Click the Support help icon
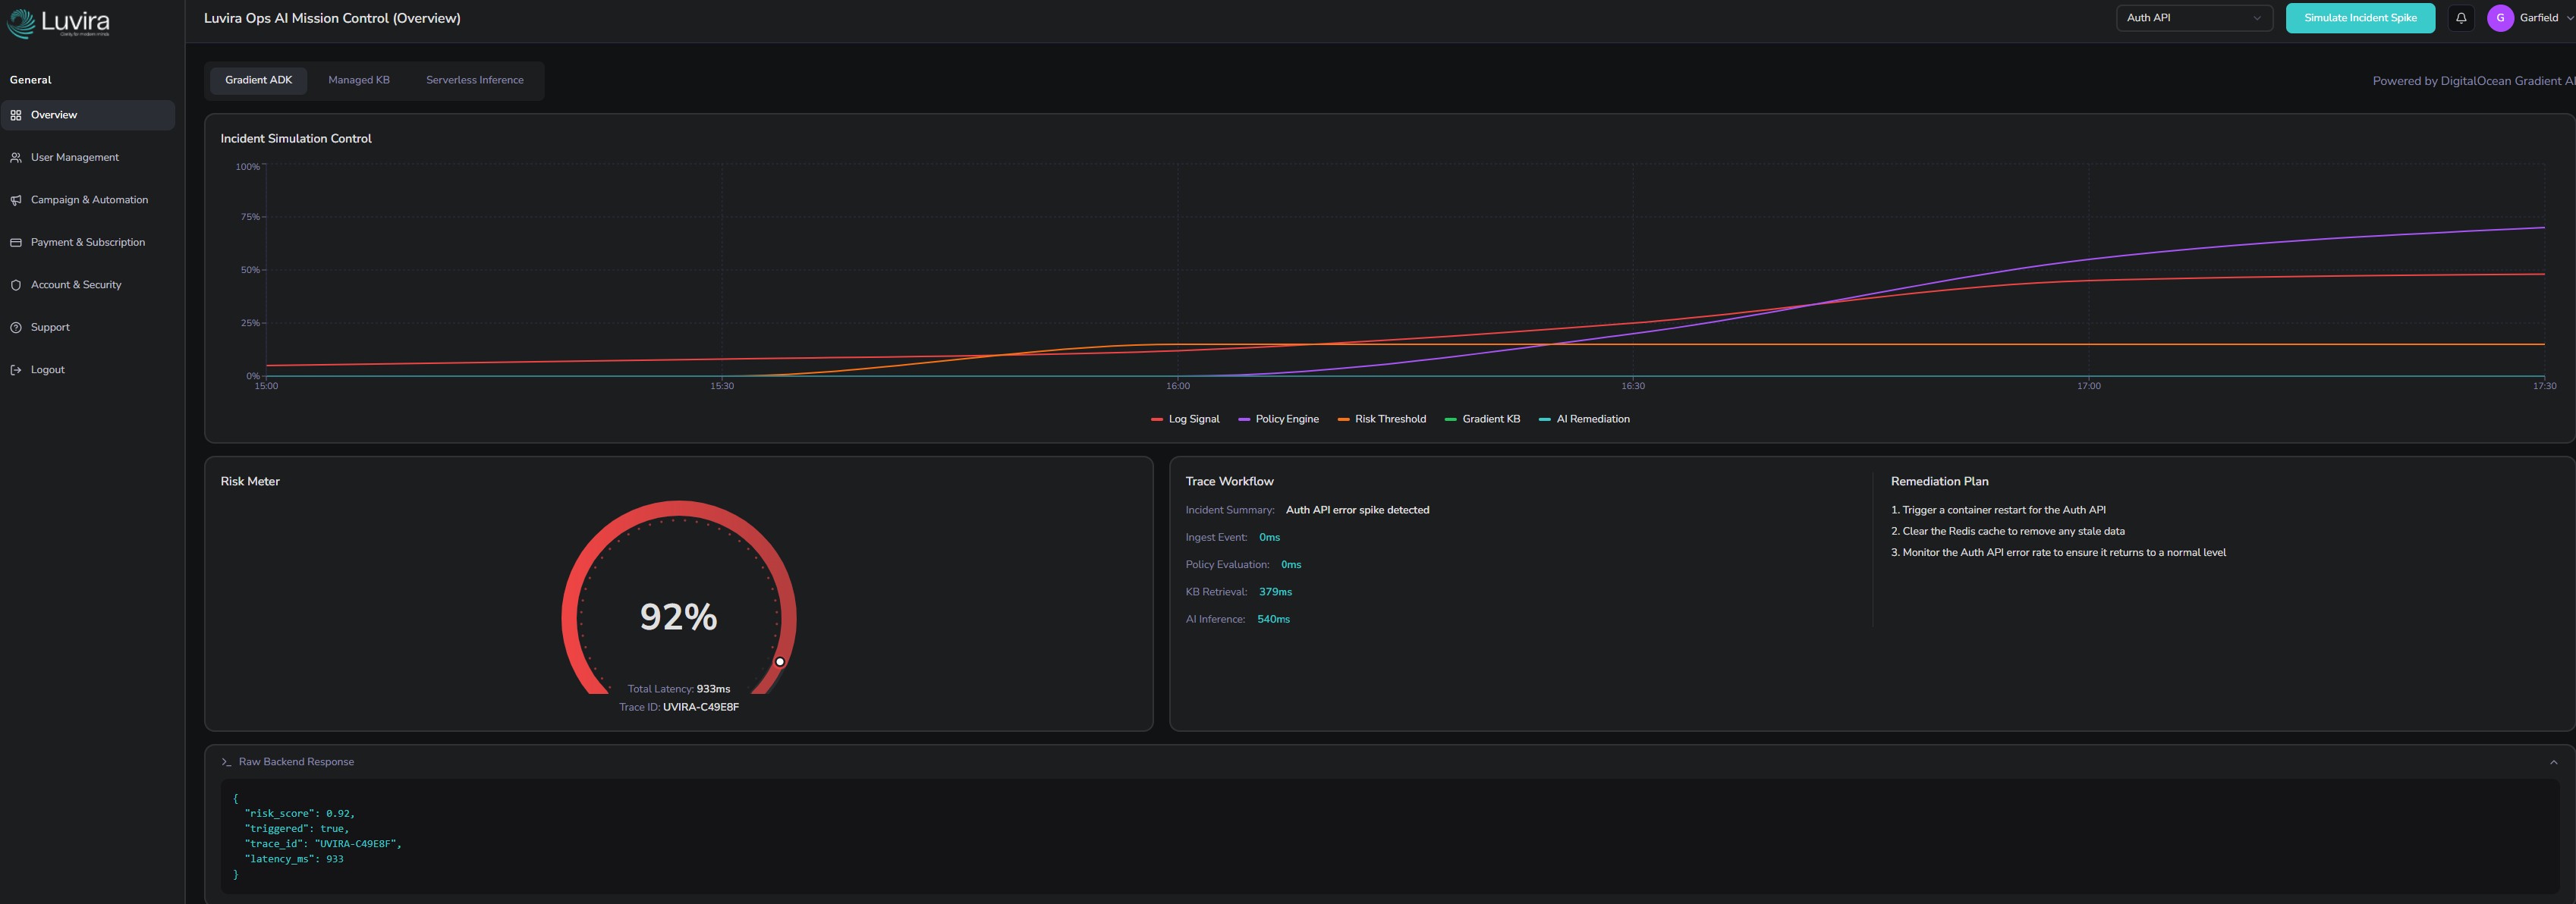Screen dimensions: 2576x904 pyautogui.click(x=16, y=328)
